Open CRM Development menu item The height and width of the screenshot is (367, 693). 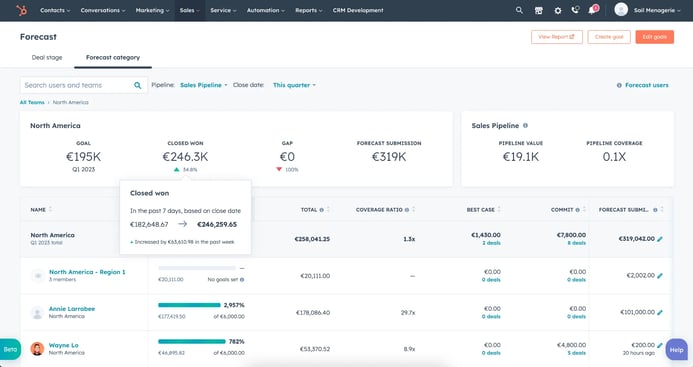pos(358,10)
